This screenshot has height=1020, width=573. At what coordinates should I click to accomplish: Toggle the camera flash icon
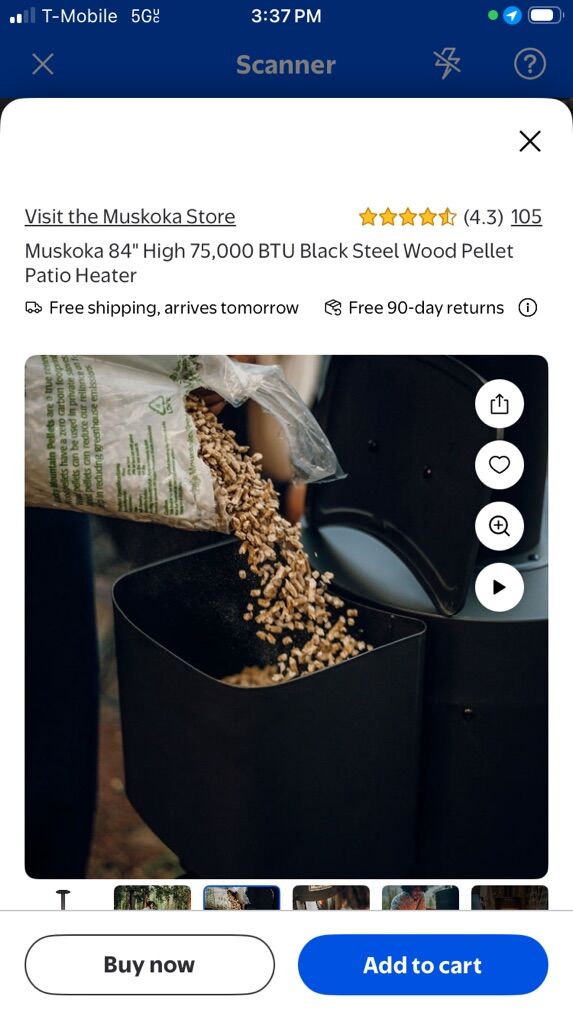(x=447, y=64)
